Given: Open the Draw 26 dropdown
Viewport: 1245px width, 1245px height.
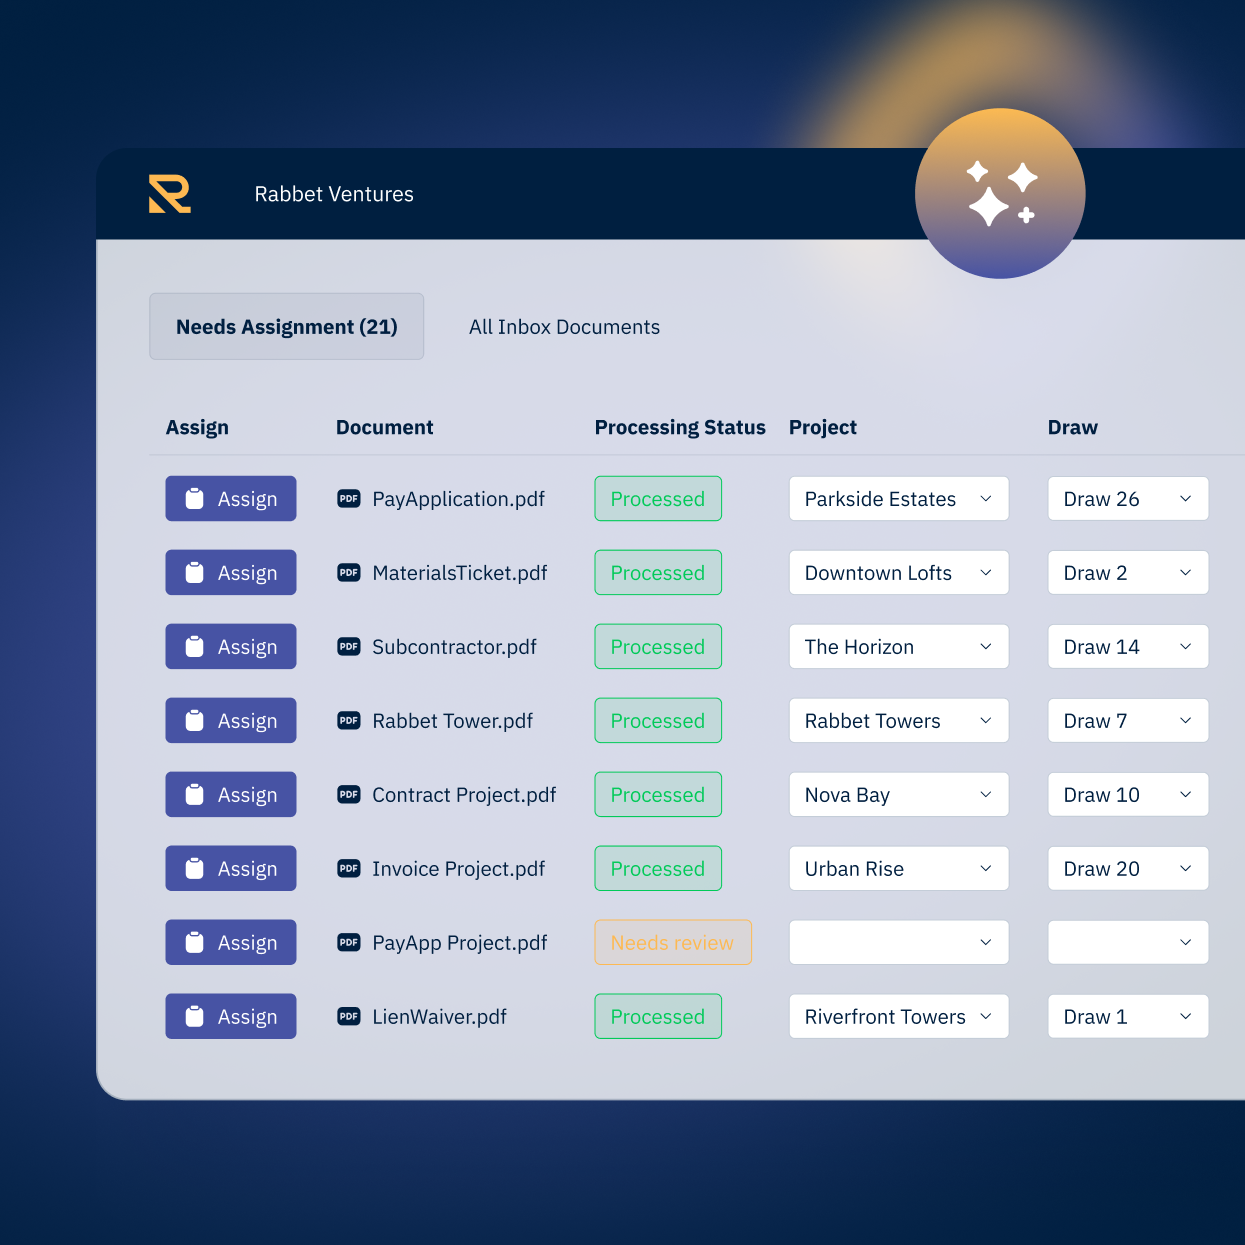Looking at the screenshot, I should click(x=1128, y=498).
